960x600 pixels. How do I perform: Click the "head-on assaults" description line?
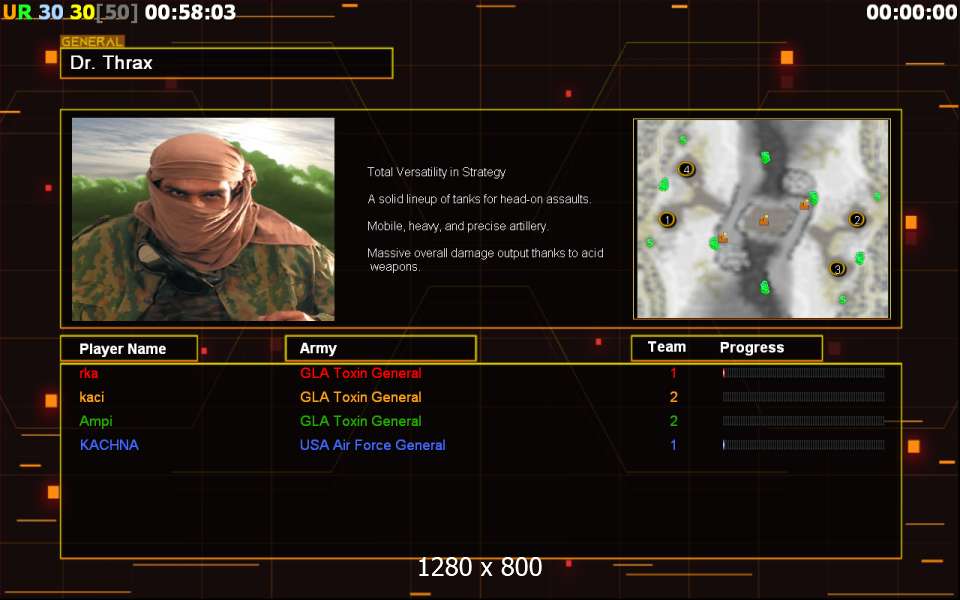tap(479, 199)
